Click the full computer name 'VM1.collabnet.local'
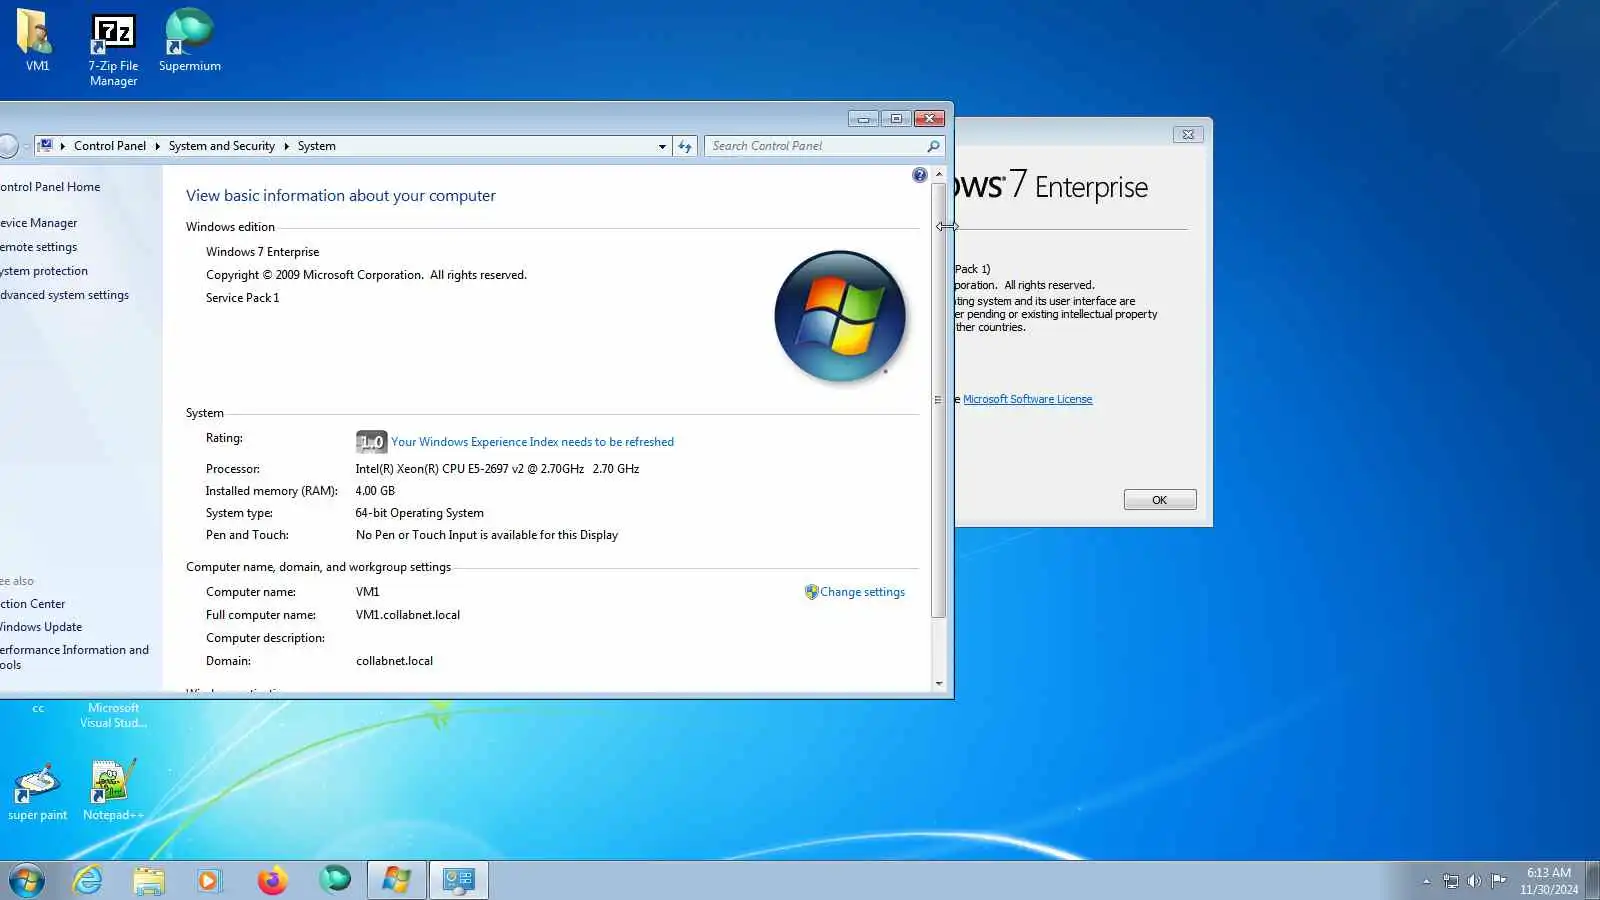Image resolution: width=1600 pixels, height=900 pixels. point(408,615)
